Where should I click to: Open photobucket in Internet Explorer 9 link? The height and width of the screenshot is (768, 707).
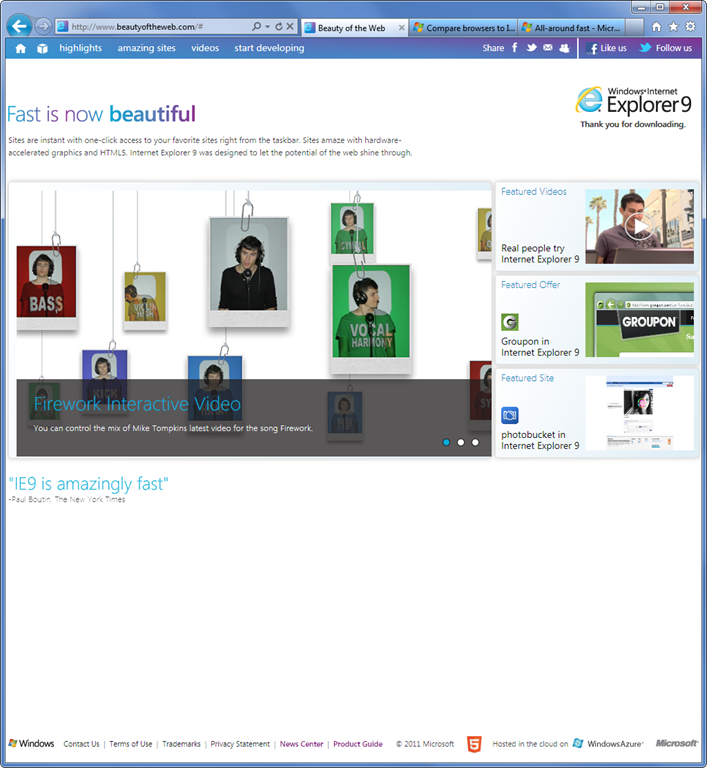tap(540, 440)
